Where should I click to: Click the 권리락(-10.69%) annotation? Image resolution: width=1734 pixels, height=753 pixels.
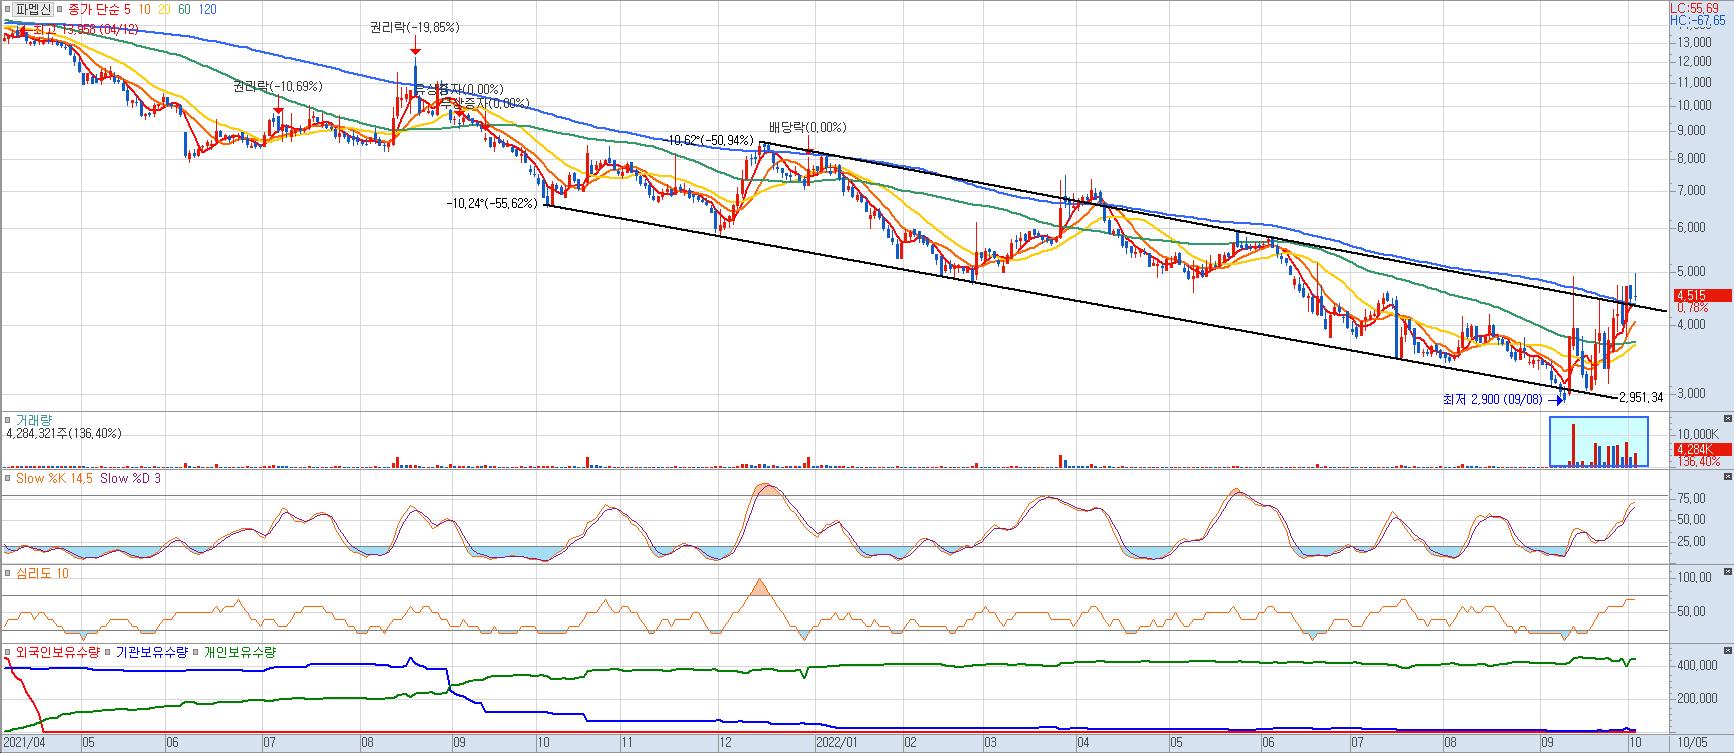point(278,87)
